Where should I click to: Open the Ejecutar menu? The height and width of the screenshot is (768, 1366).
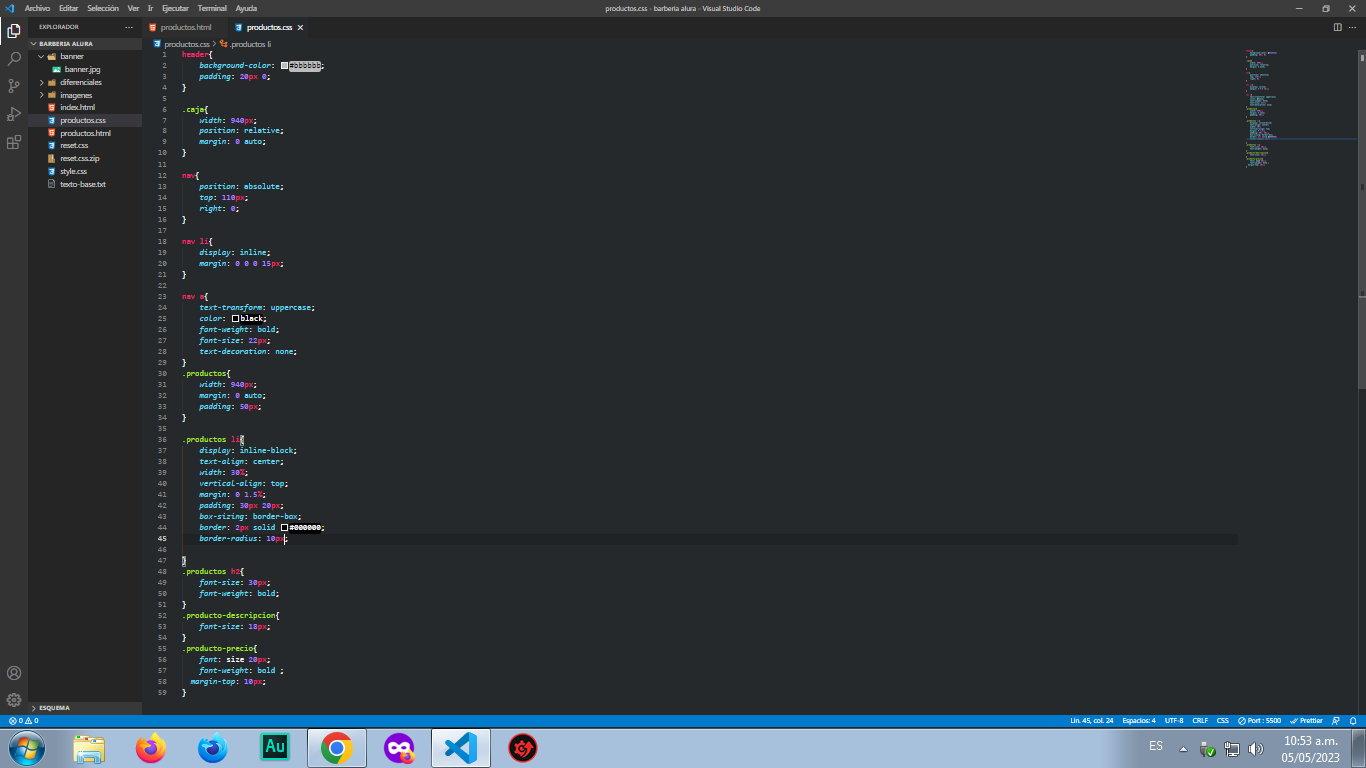175,8
